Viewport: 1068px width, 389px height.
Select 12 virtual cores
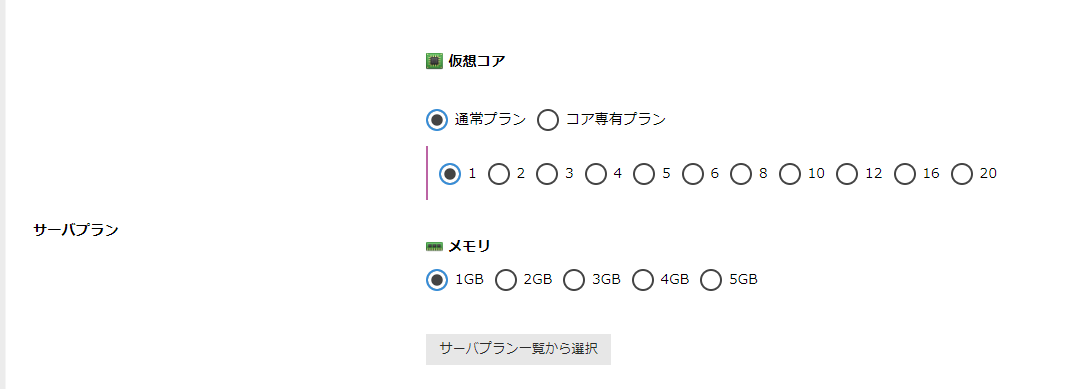click(847, 174)
